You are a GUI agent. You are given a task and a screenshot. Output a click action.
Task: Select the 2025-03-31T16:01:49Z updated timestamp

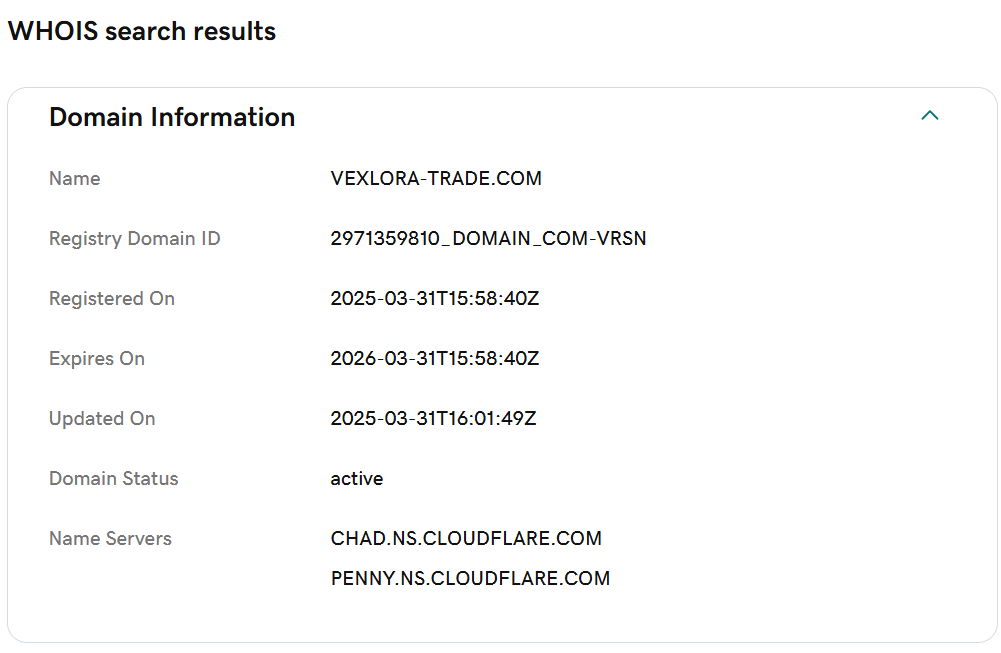[433, 419]
